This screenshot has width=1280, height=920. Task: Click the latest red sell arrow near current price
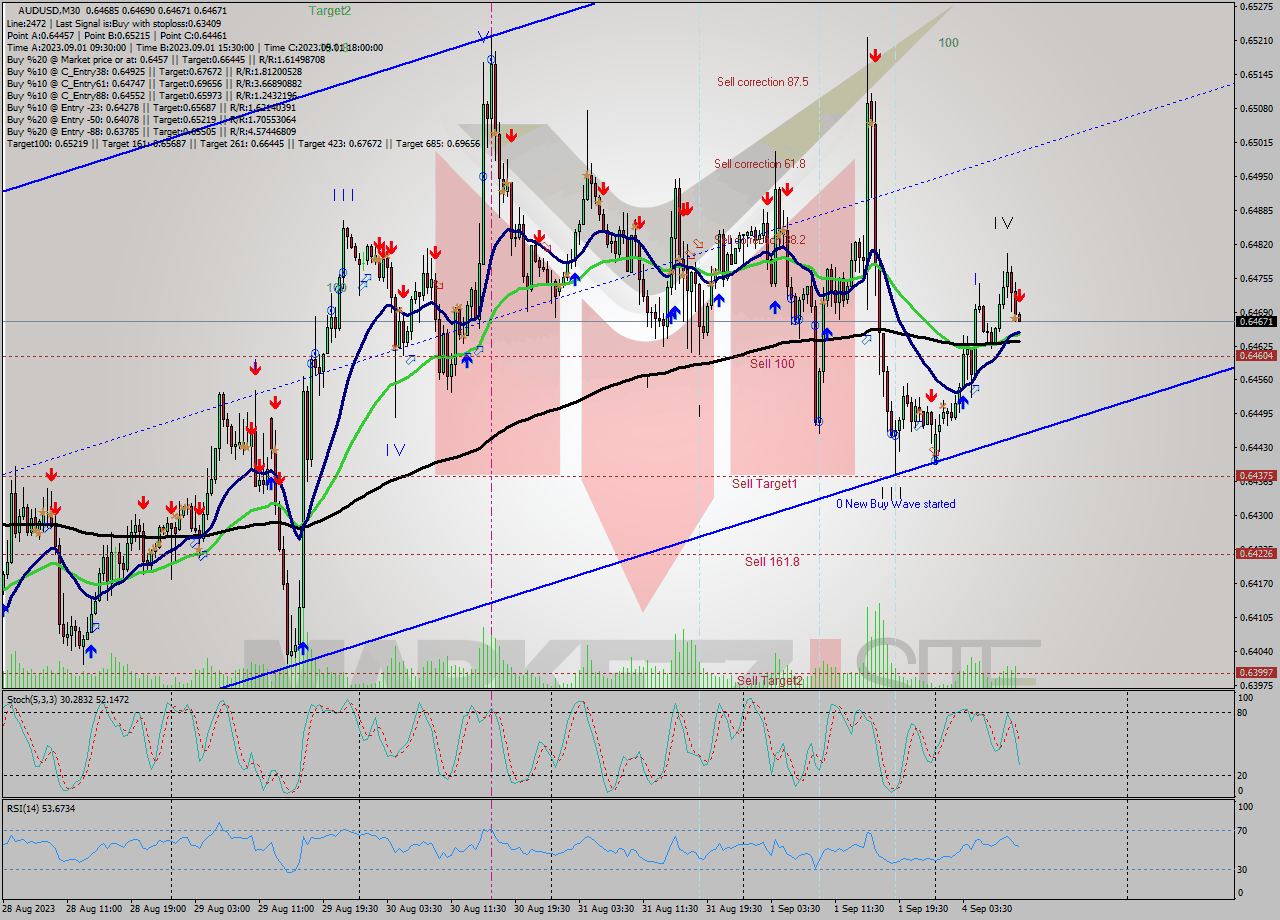coord(1019,296)
